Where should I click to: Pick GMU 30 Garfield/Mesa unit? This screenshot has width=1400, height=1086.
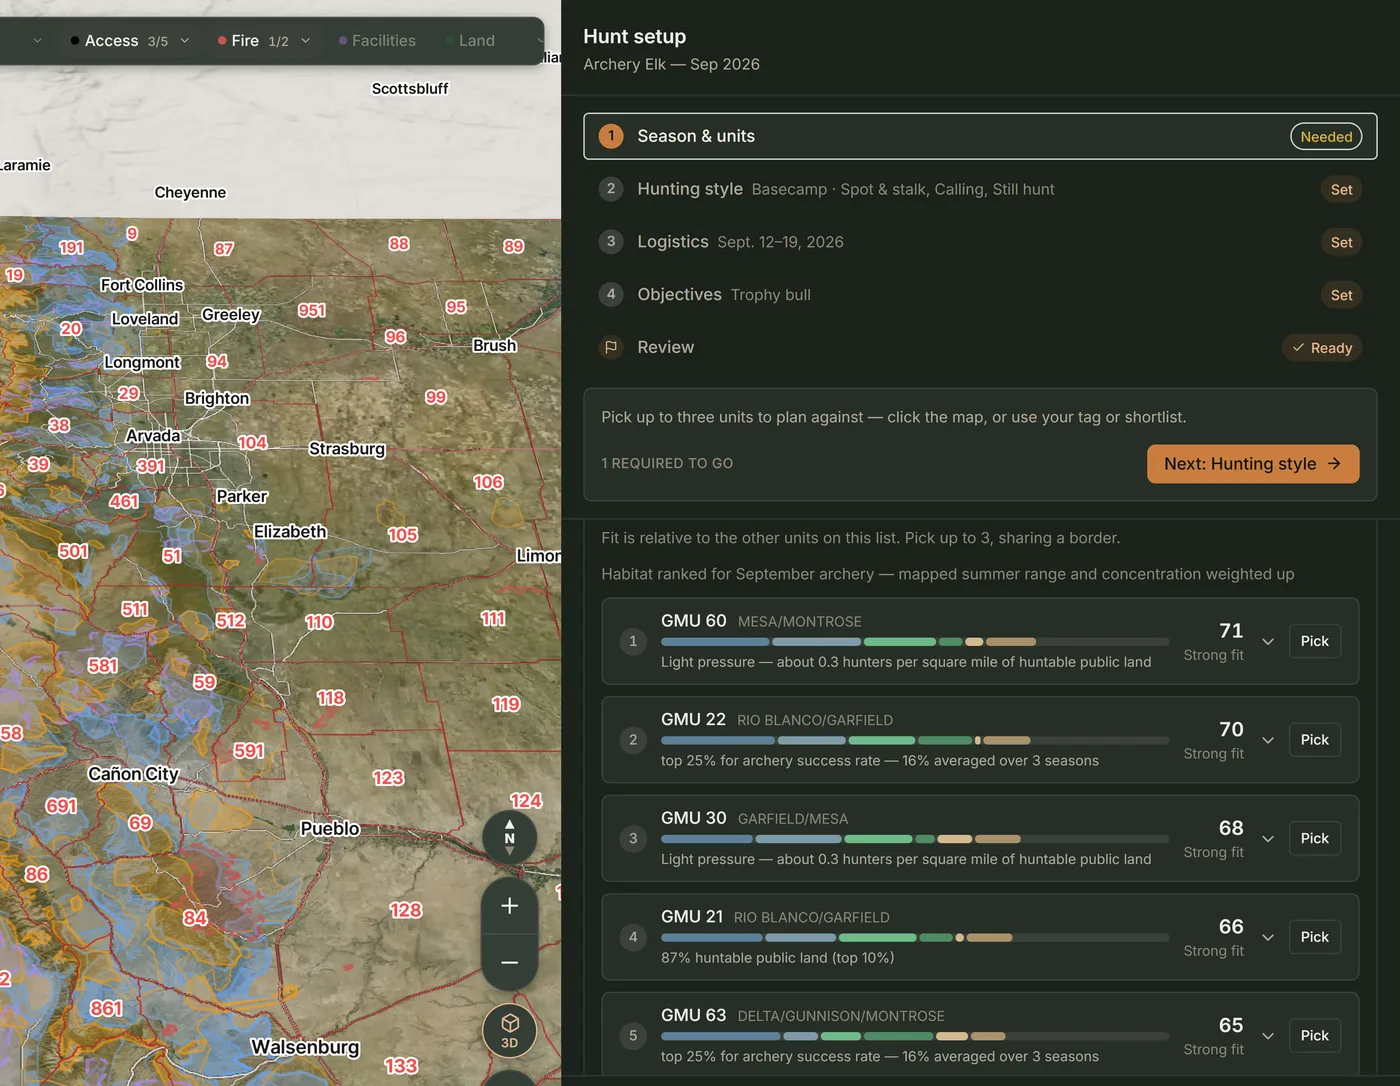pos(1314,838)
